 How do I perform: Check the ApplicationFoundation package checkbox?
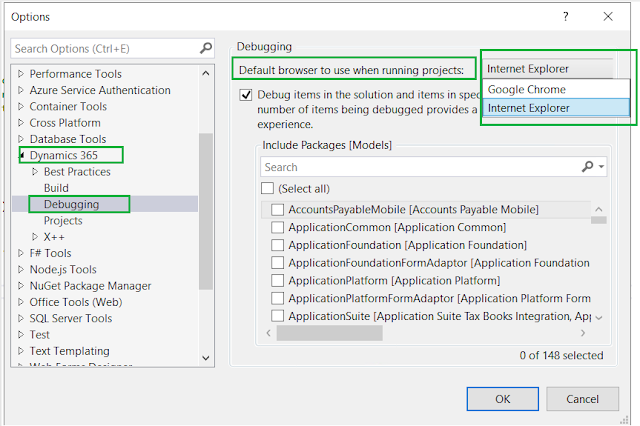pos(278,245)
